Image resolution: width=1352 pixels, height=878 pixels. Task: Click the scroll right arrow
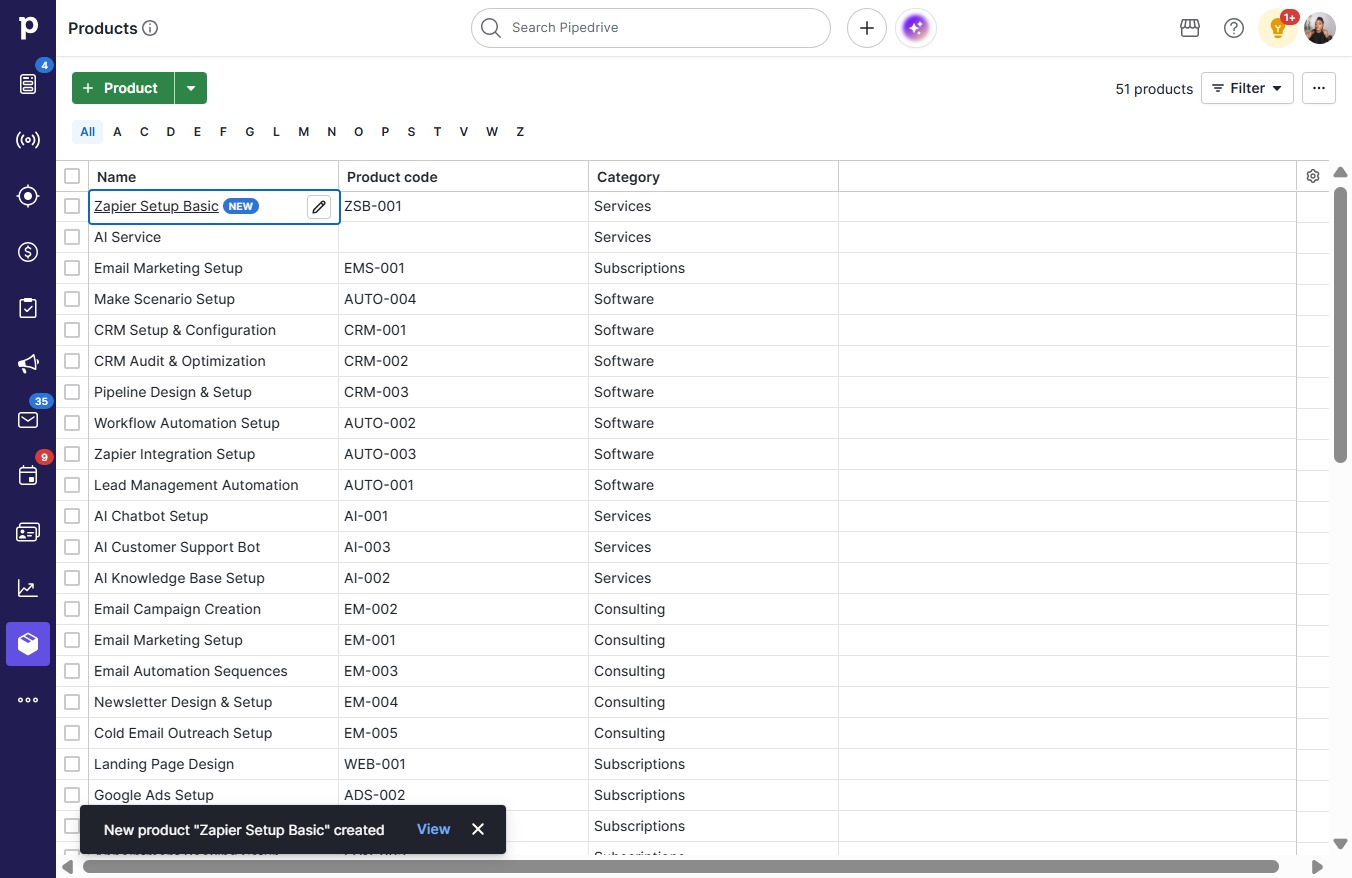(x=1318, y=867)
